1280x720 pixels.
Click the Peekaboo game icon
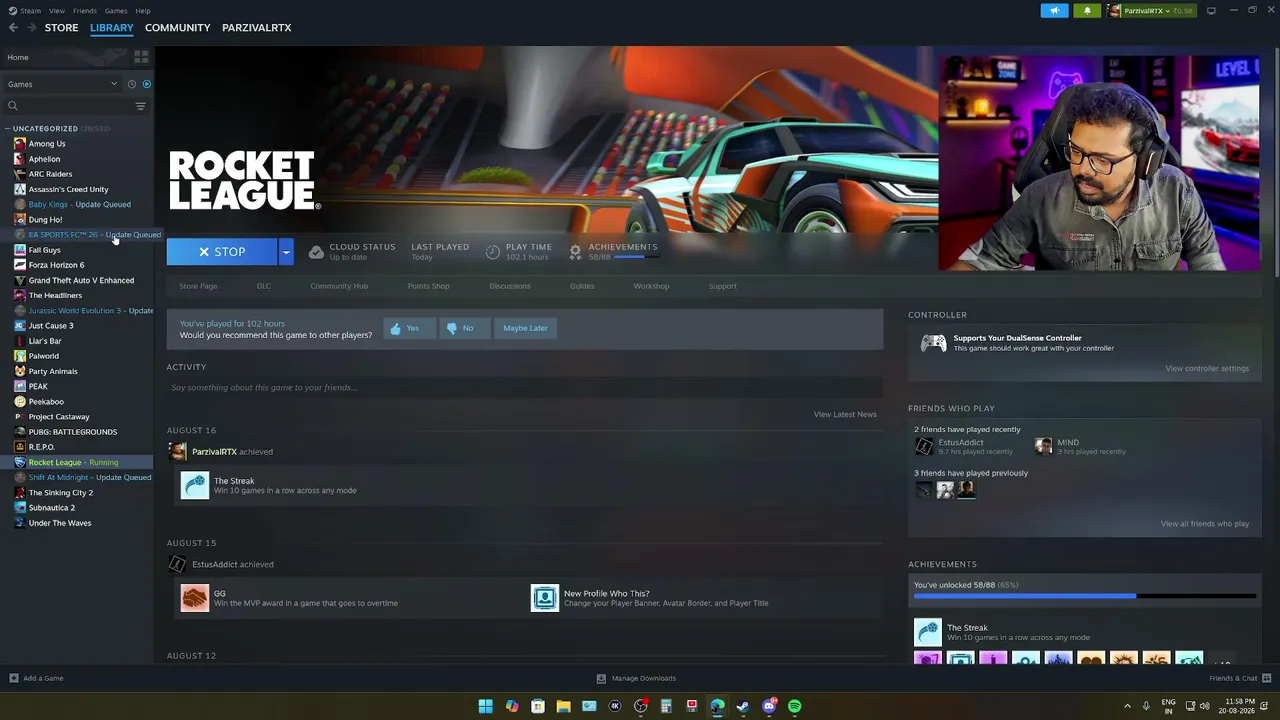(x=20, y=402)
